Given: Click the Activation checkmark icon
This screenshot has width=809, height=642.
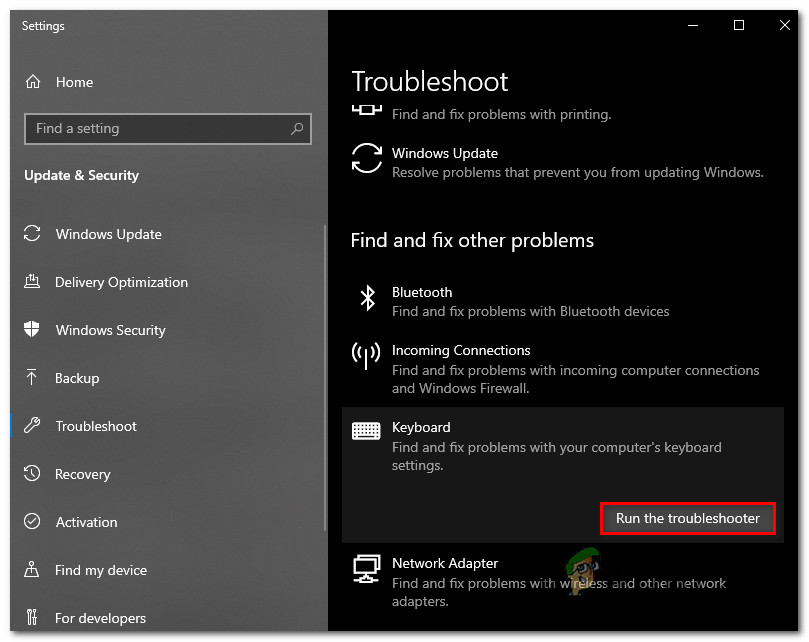Looking at the screenshot, I should [32, 521].
